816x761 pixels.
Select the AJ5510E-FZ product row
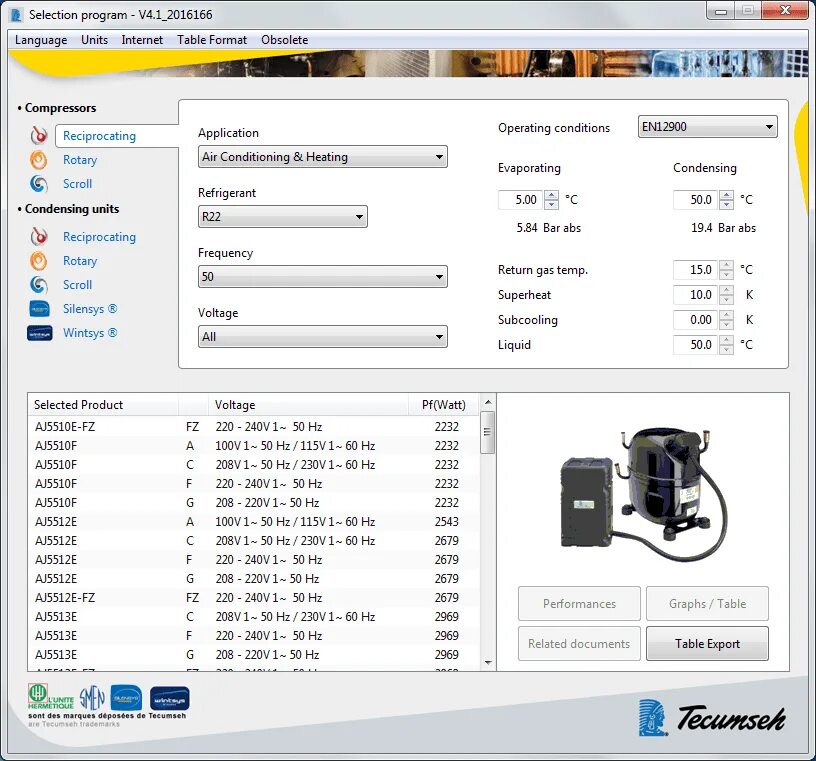click(x=253, y=427)
